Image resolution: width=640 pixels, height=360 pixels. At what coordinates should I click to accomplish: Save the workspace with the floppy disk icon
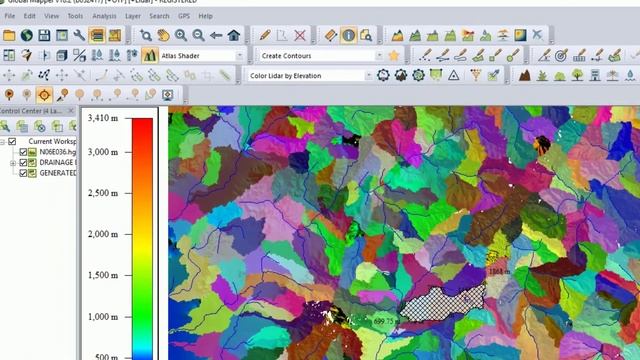[44, 36]
